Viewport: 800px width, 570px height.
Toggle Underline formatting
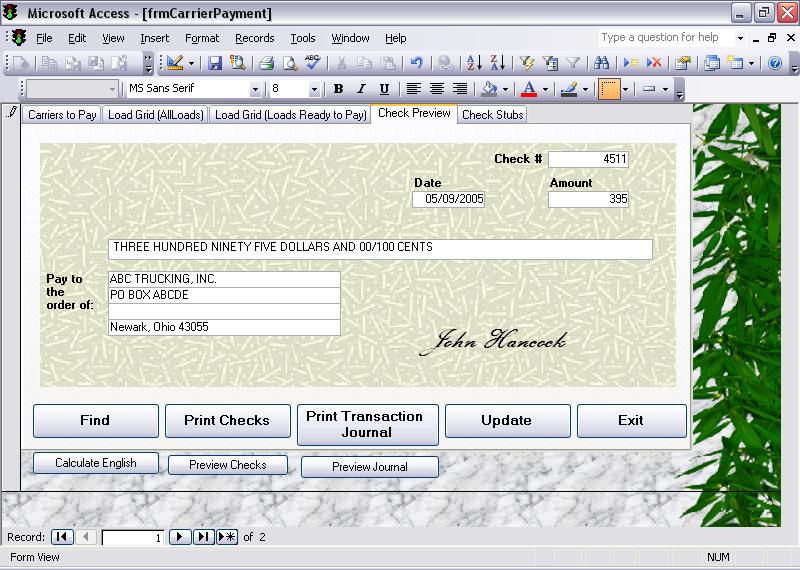(384, 89)
